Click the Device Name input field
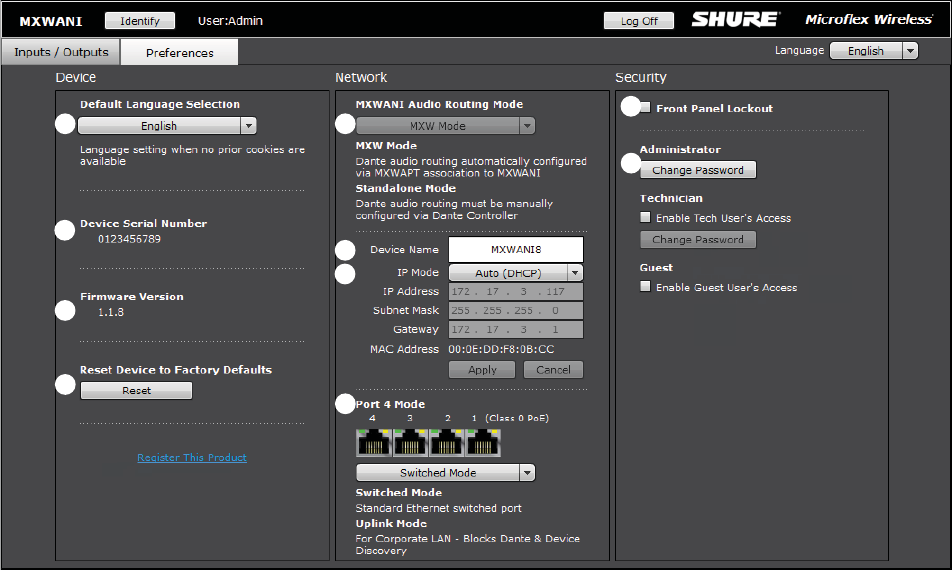Viewport: 952px width, 570px height. 515,250
